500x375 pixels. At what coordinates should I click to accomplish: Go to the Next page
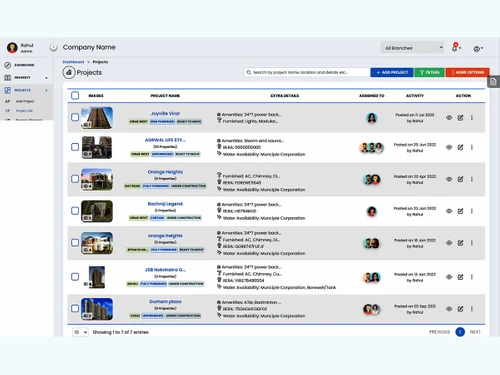tap(475, 332)
